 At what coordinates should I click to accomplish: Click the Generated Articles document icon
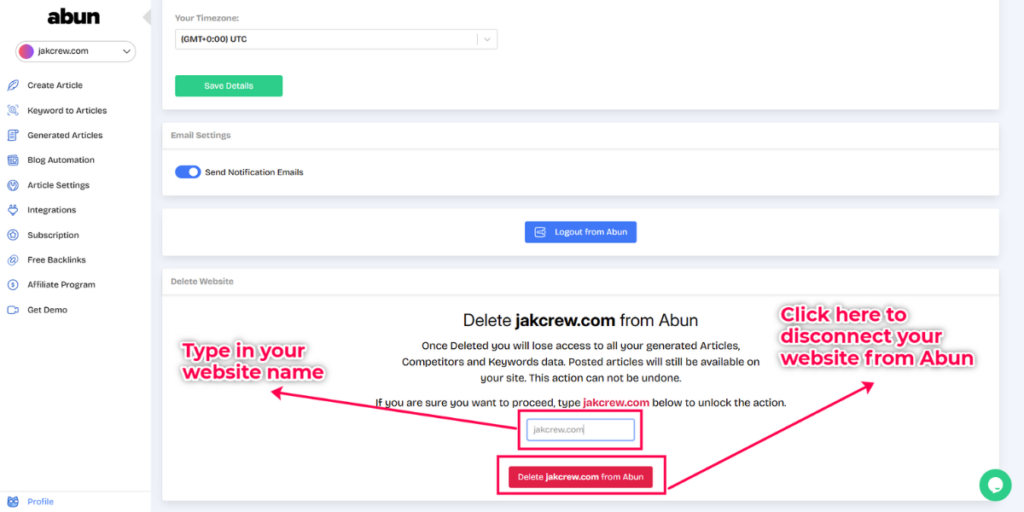coord(12,135)
